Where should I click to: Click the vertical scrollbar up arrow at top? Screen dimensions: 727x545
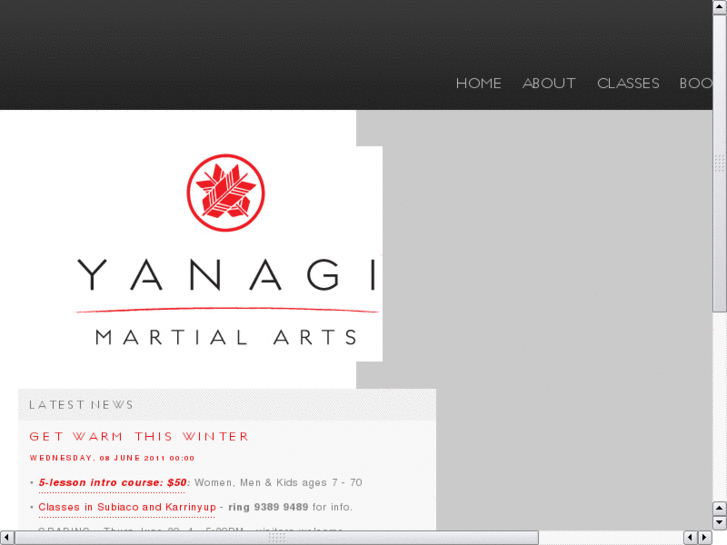coord(720,7)
